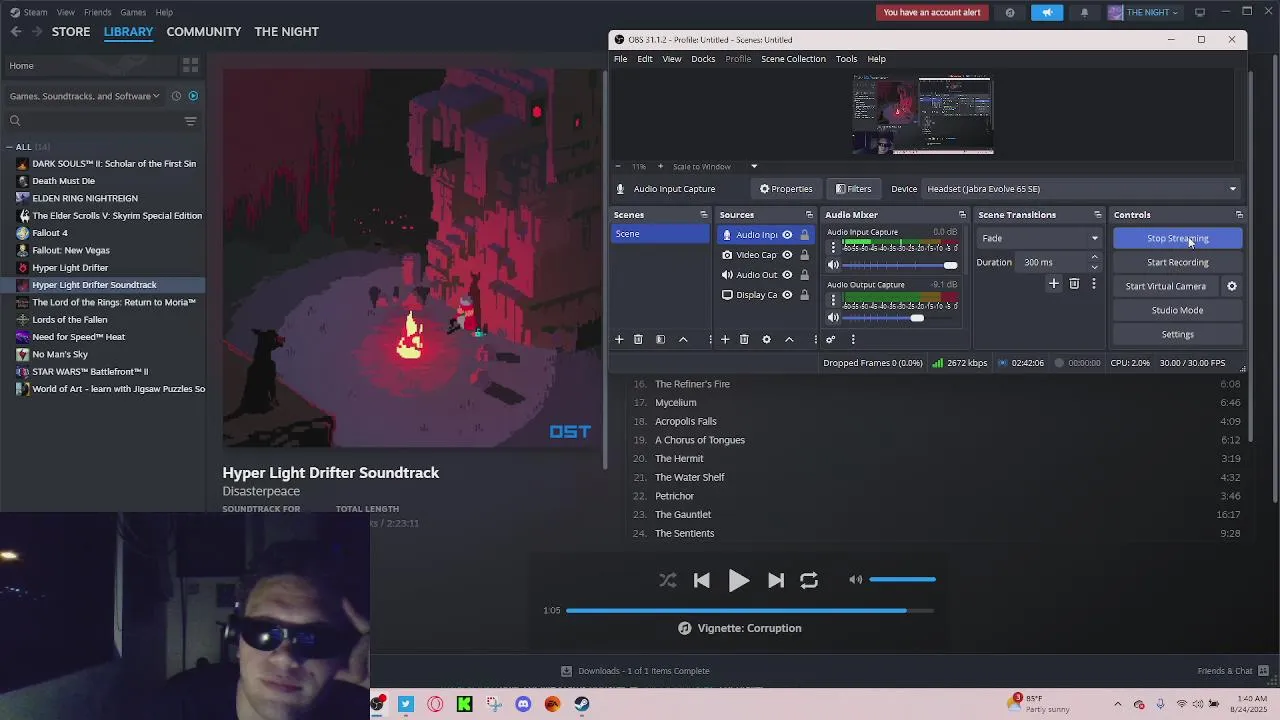
Task: Open the Device dropdown for Jabra headset
Action: 1081,189
